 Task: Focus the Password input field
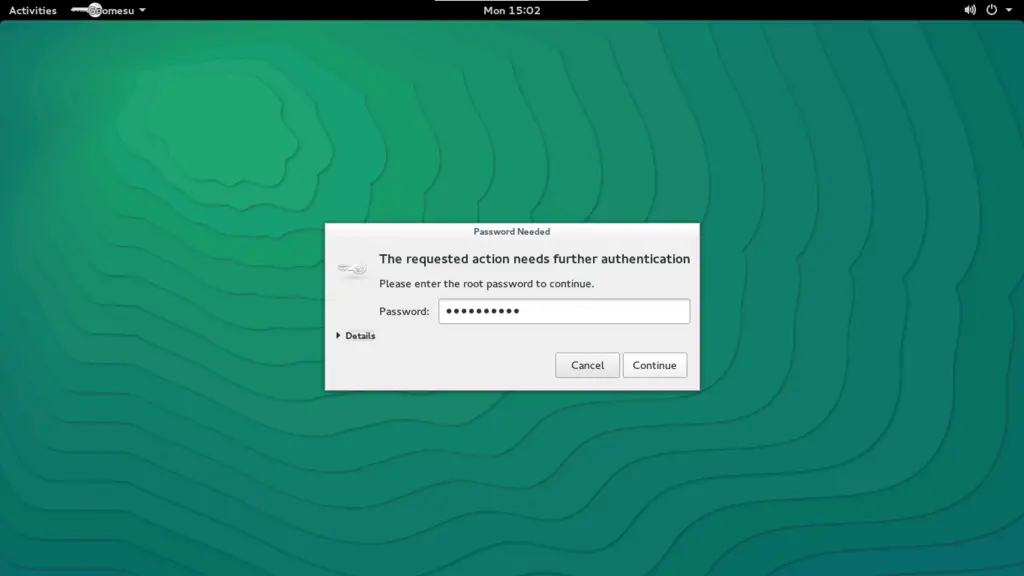[564, 311]
